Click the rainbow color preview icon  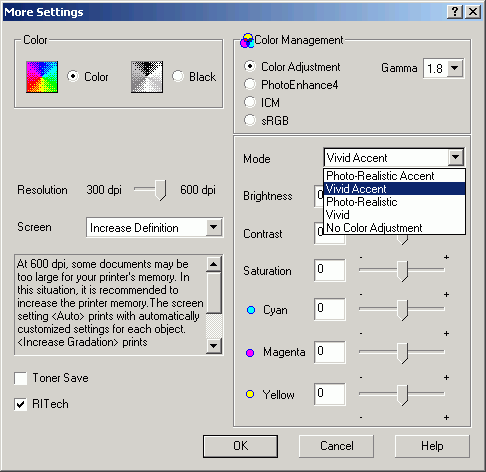click(42, 77)
